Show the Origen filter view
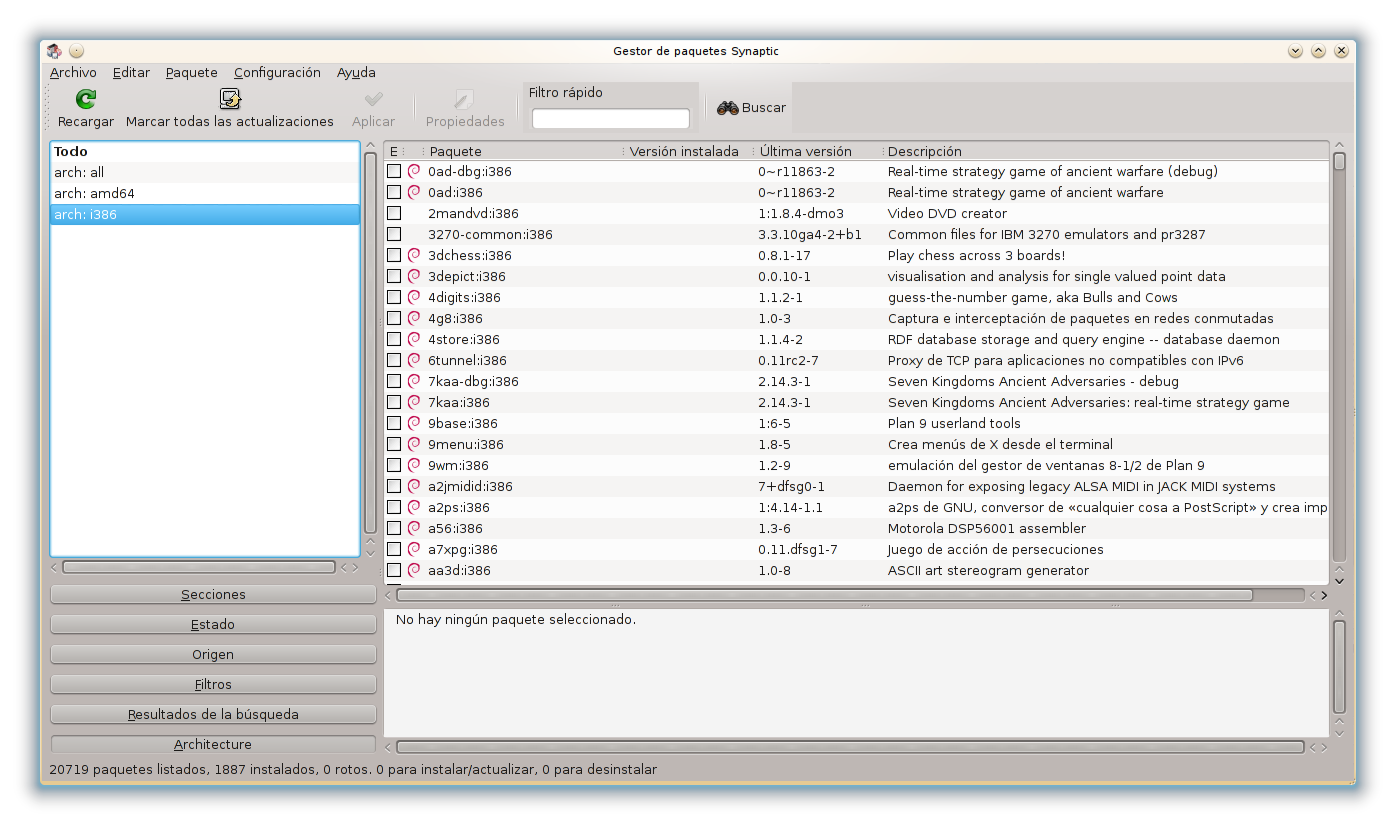The image size is (1396, 825). click(213, 654)
